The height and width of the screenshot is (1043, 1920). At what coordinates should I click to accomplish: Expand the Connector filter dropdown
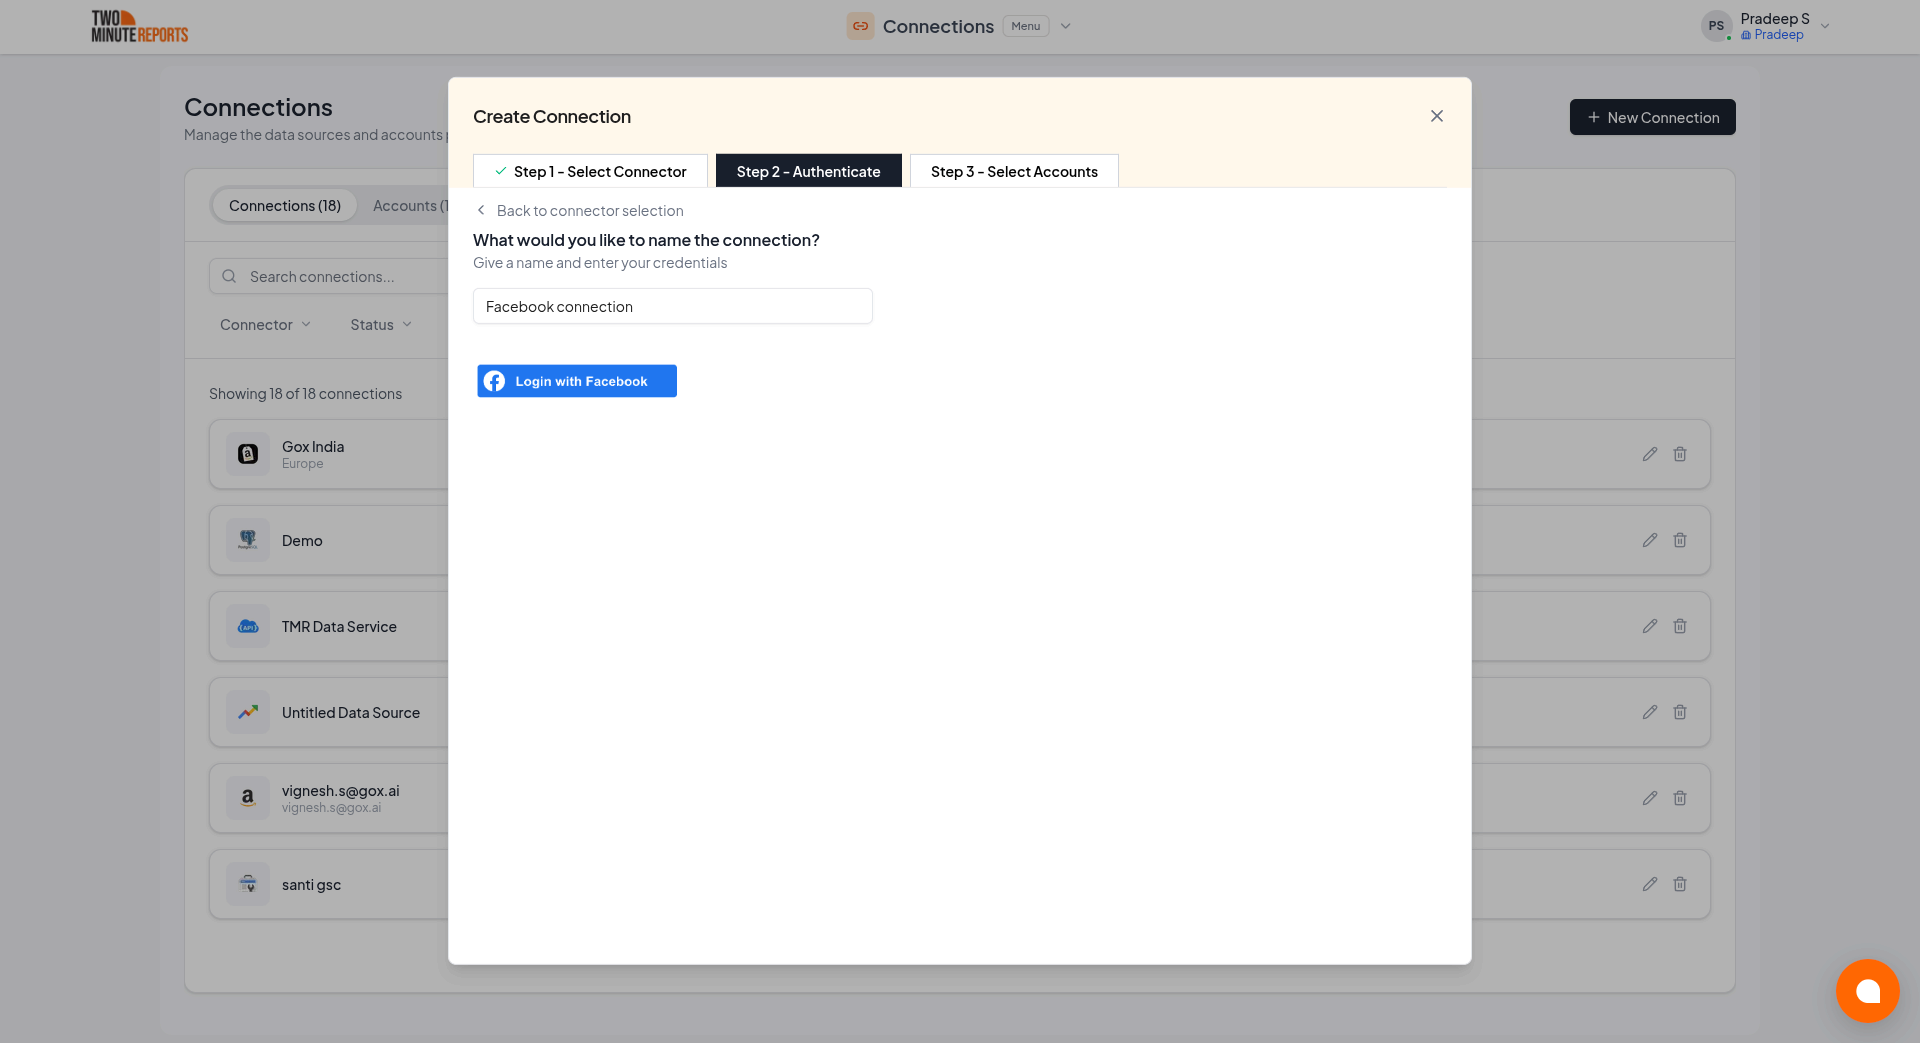(265, 325)
